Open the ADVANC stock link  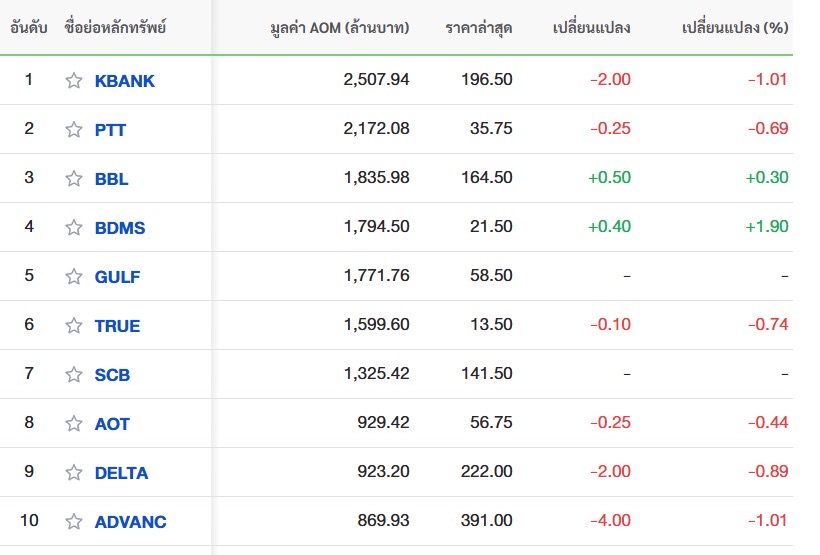[x=130, y=522]
